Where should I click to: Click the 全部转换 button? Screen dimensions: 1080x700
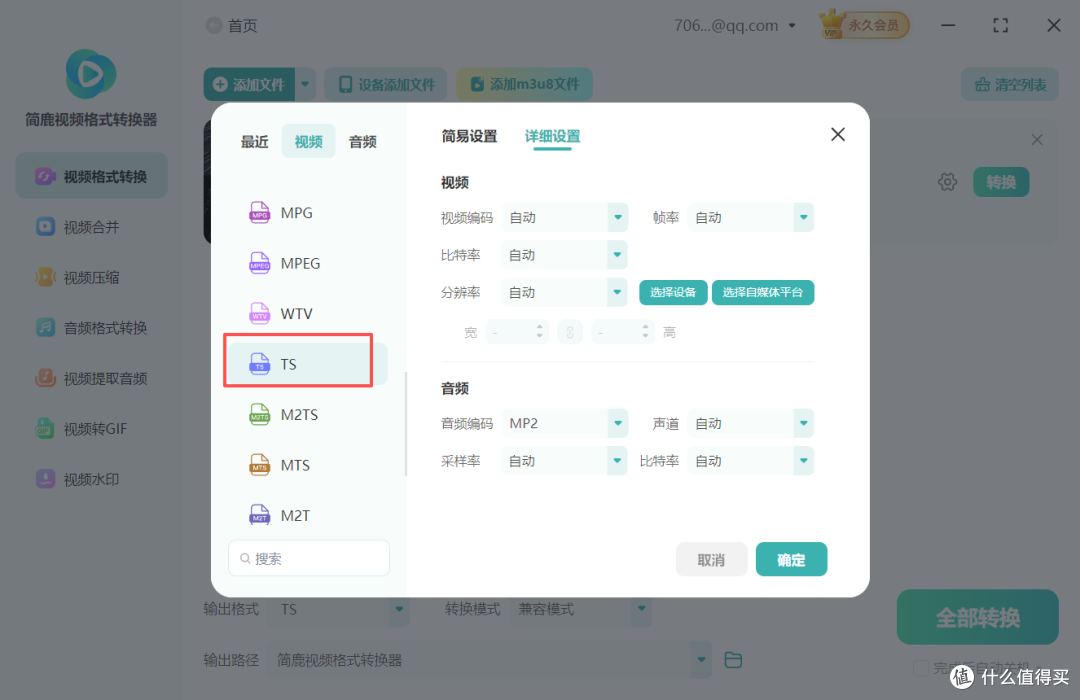977,617
